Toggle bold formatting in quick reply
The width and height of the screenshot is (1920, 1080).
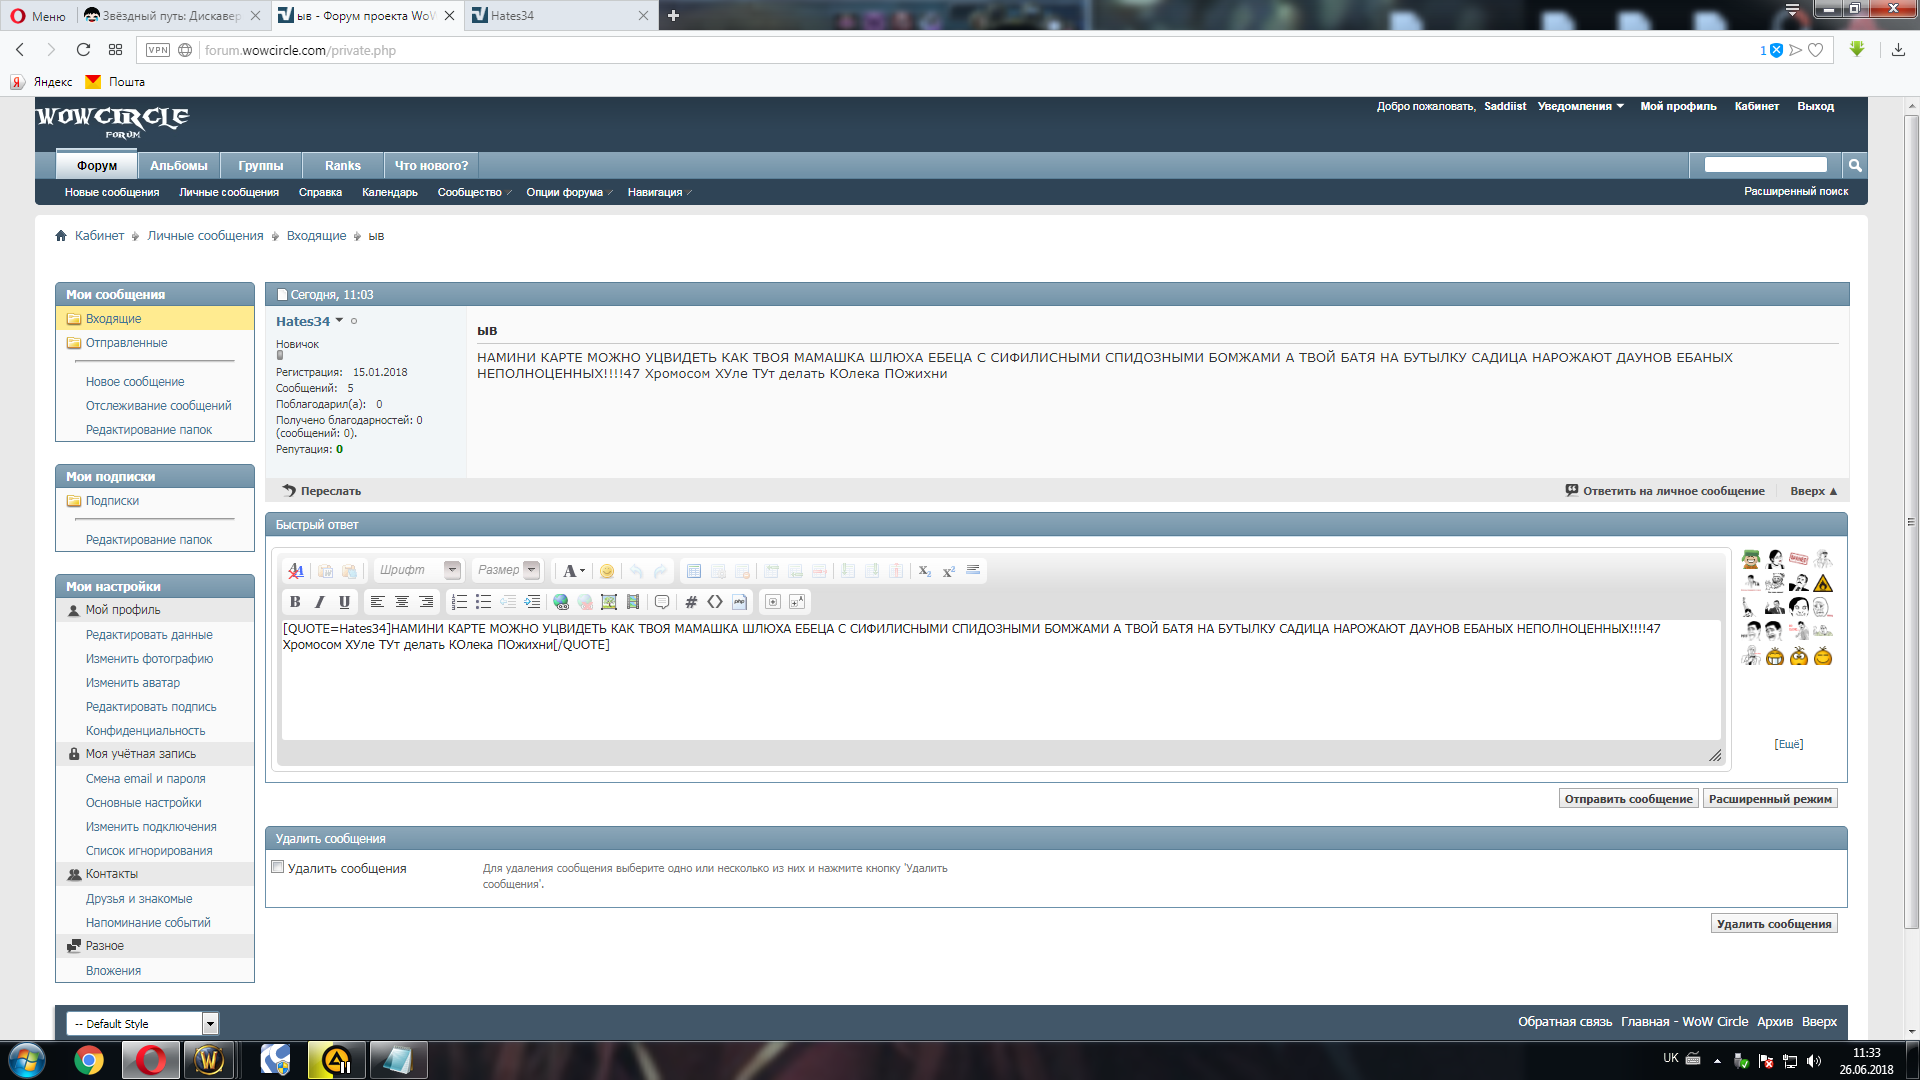coord(295,602)
